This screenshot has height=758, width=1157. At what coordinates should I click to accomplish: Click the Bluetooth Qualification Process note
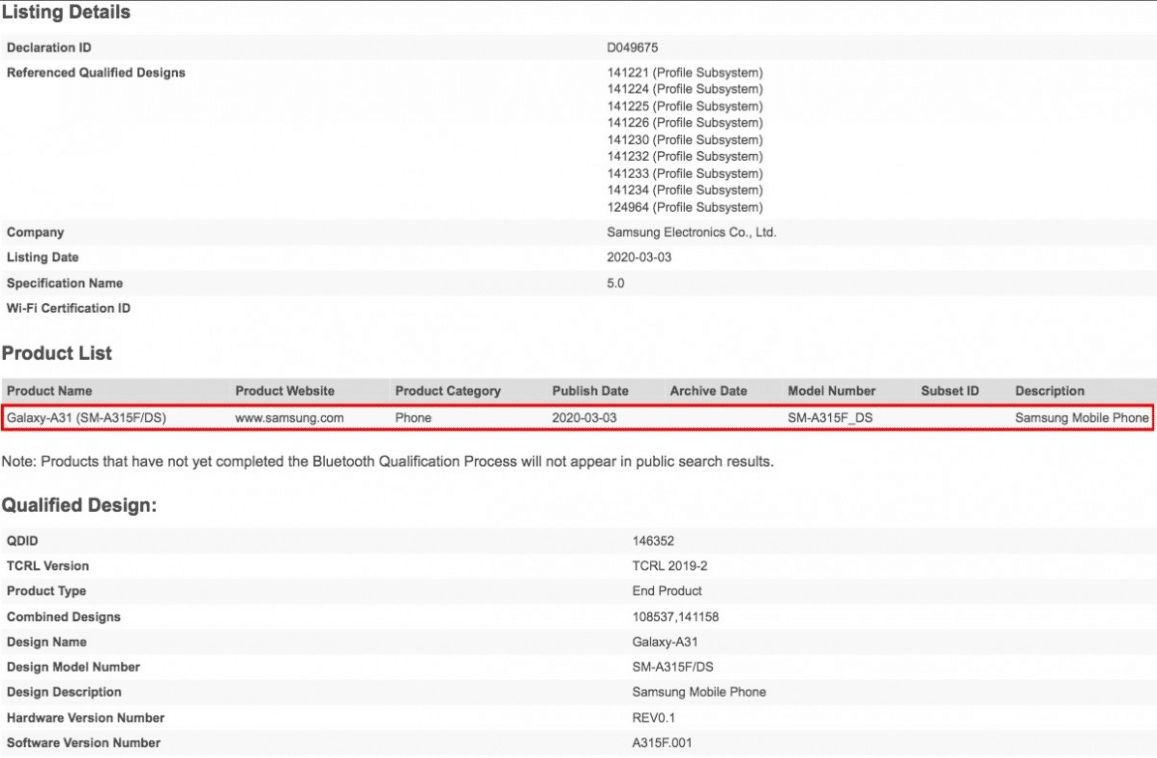point(387,461)
